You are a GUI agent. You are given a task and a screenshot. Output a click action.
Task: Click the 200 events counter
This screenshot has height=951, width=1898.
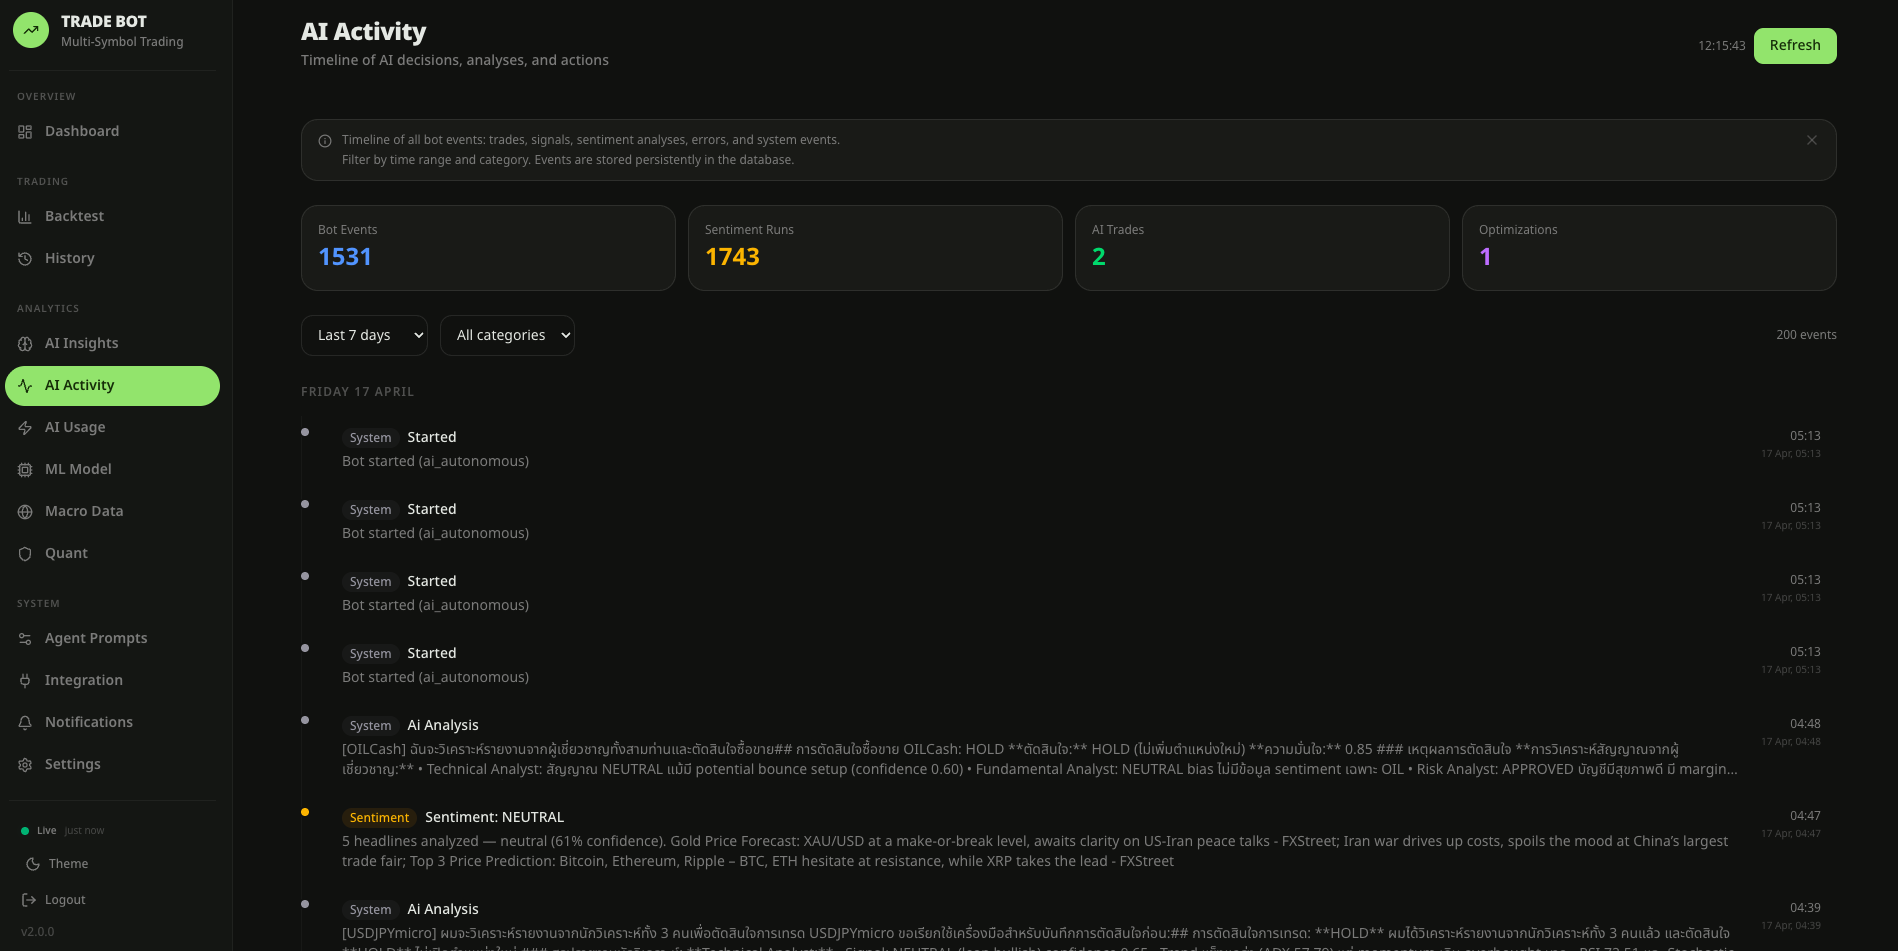click(1806, 335)
